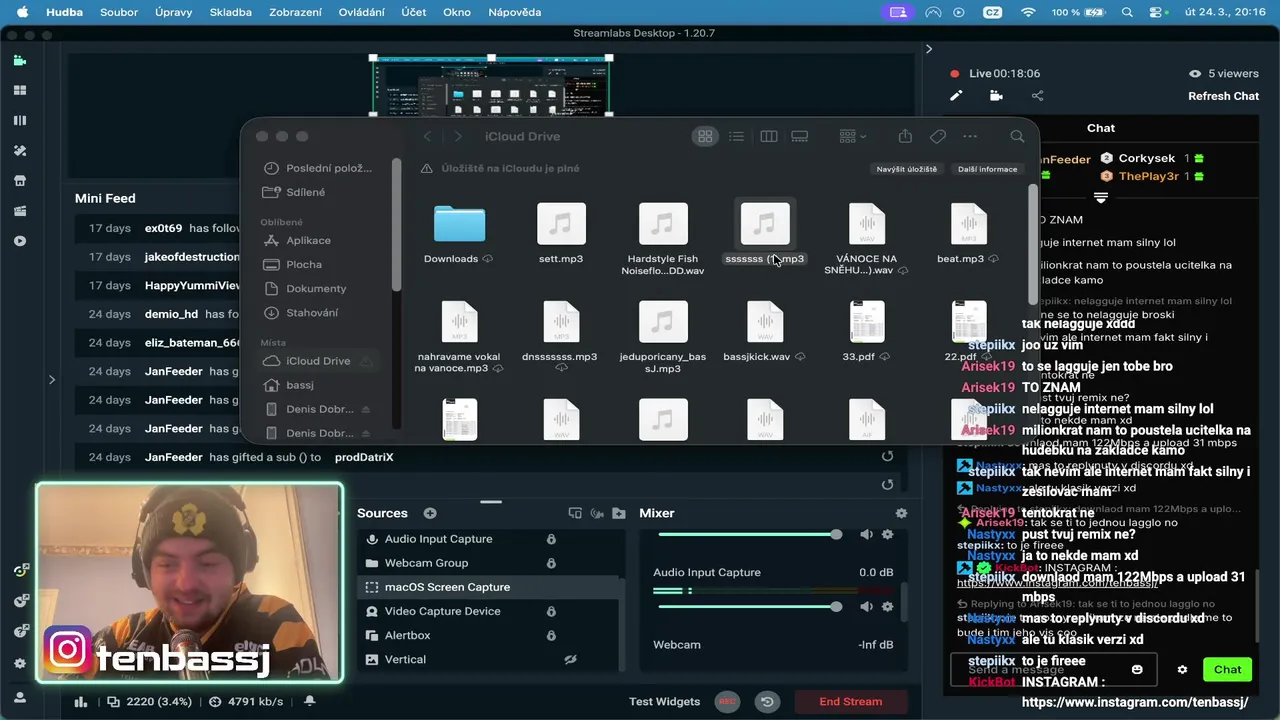The height and width of the screenshot is (720, 1280).
Task: Open the Editor tab in Streamlabs sidebar
Action: click(19, 60)
